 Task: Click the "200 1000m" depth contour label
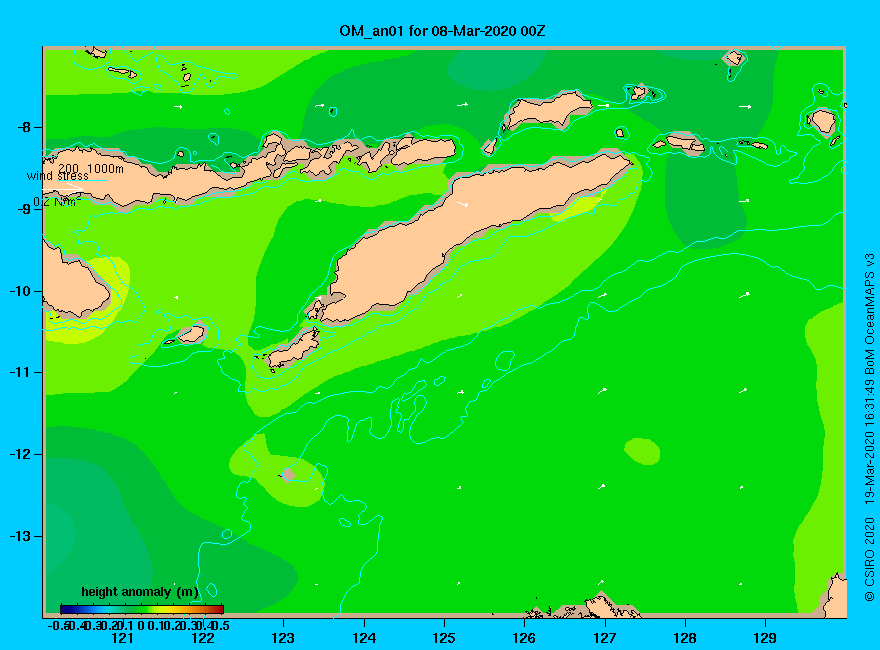point(91,168)
